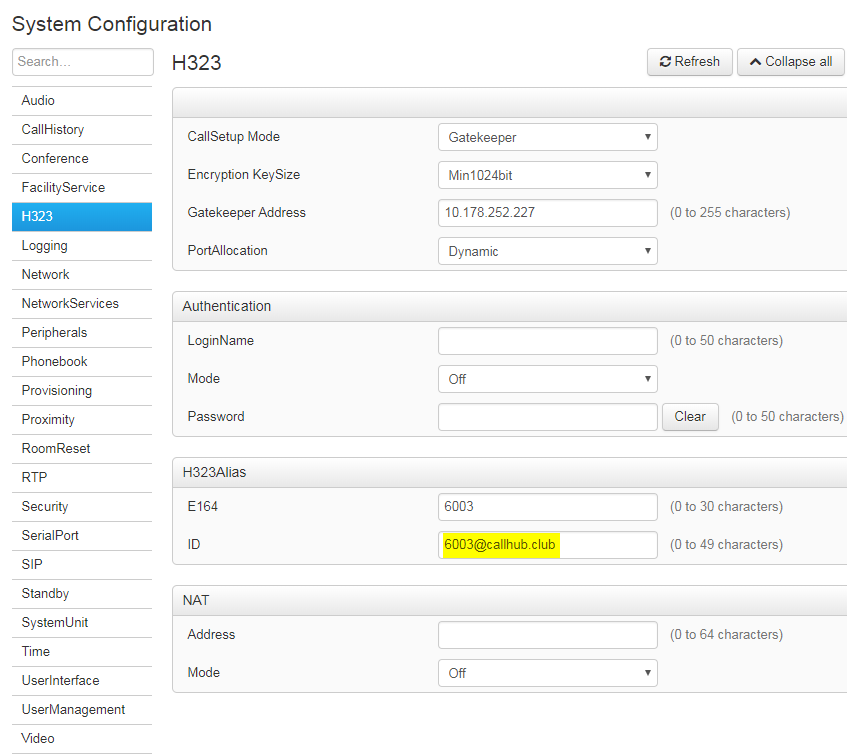Collapse the Authentication section header
847x756 pixels.
coord(509,306)
